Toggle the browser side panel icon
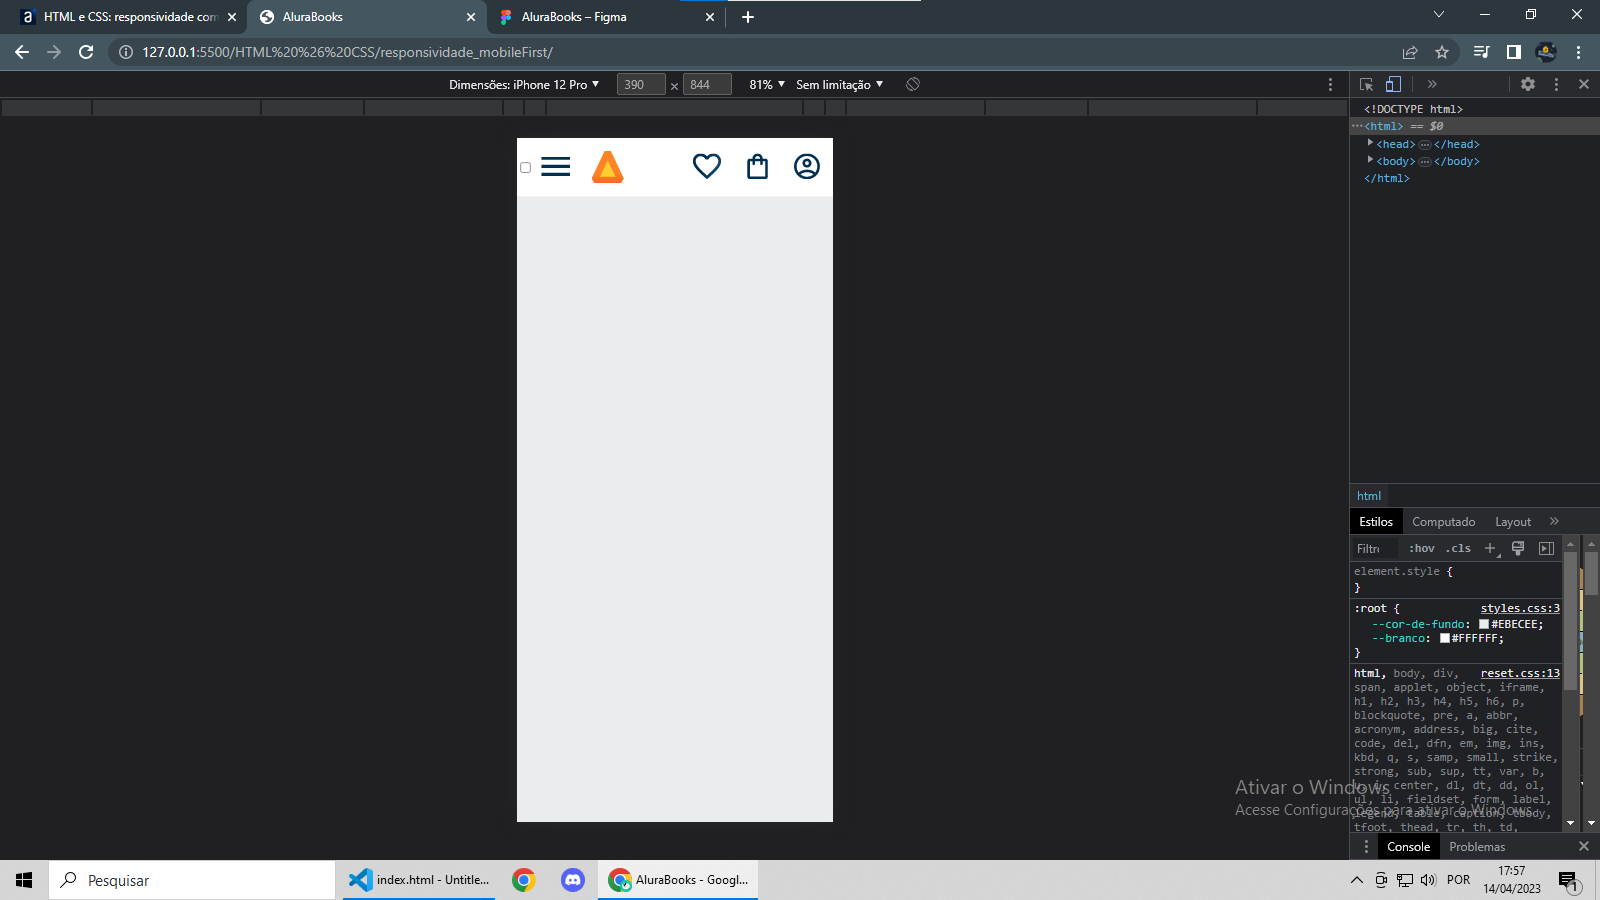The height and width of the screenshot is (900, 1600). (x=1514, y=52)
